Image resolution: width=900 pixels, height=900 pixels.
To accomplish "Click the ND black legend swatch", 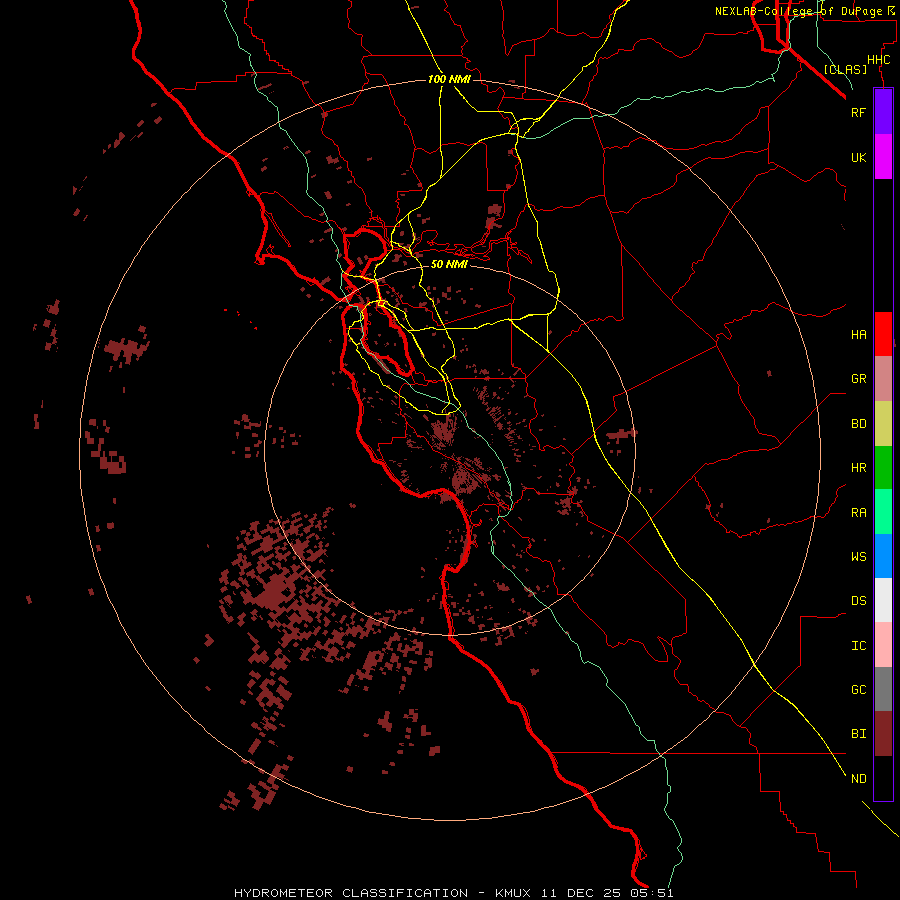I will pyautogui.click(x=883, y=778).
